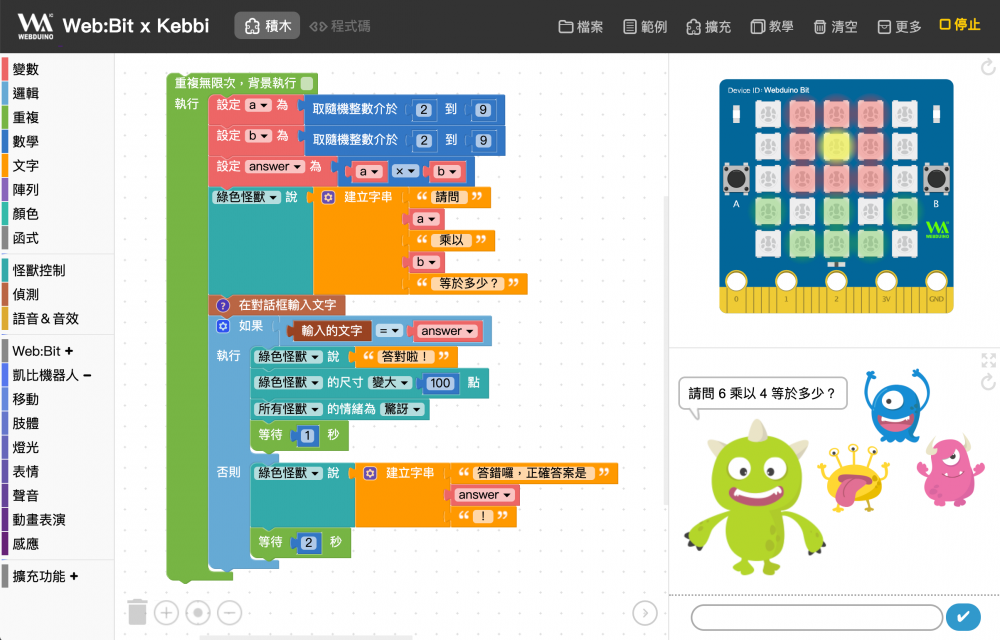Image resolution: width=1000 pixels, height=640 pixels.
Task: Expand the 擴充功能 category
Action: coord(46,576)
